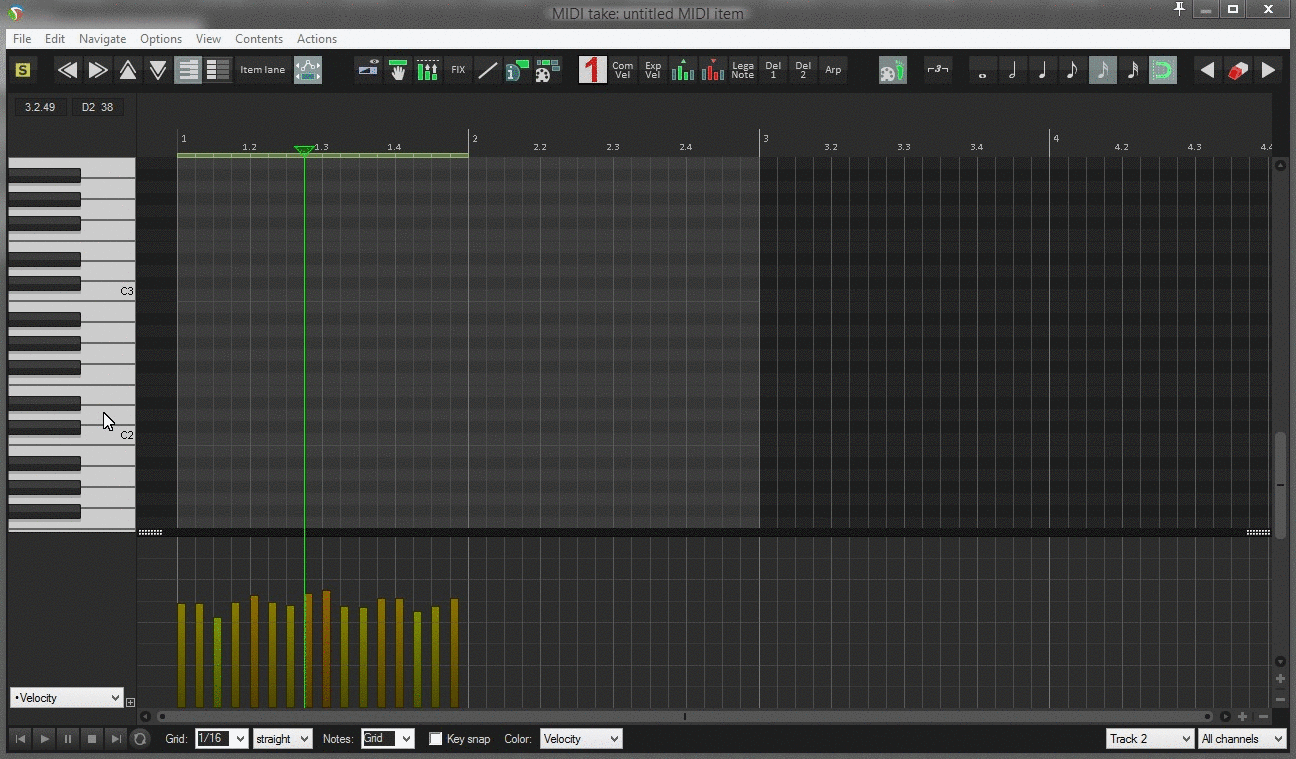Click the Lega Note button

743,70
